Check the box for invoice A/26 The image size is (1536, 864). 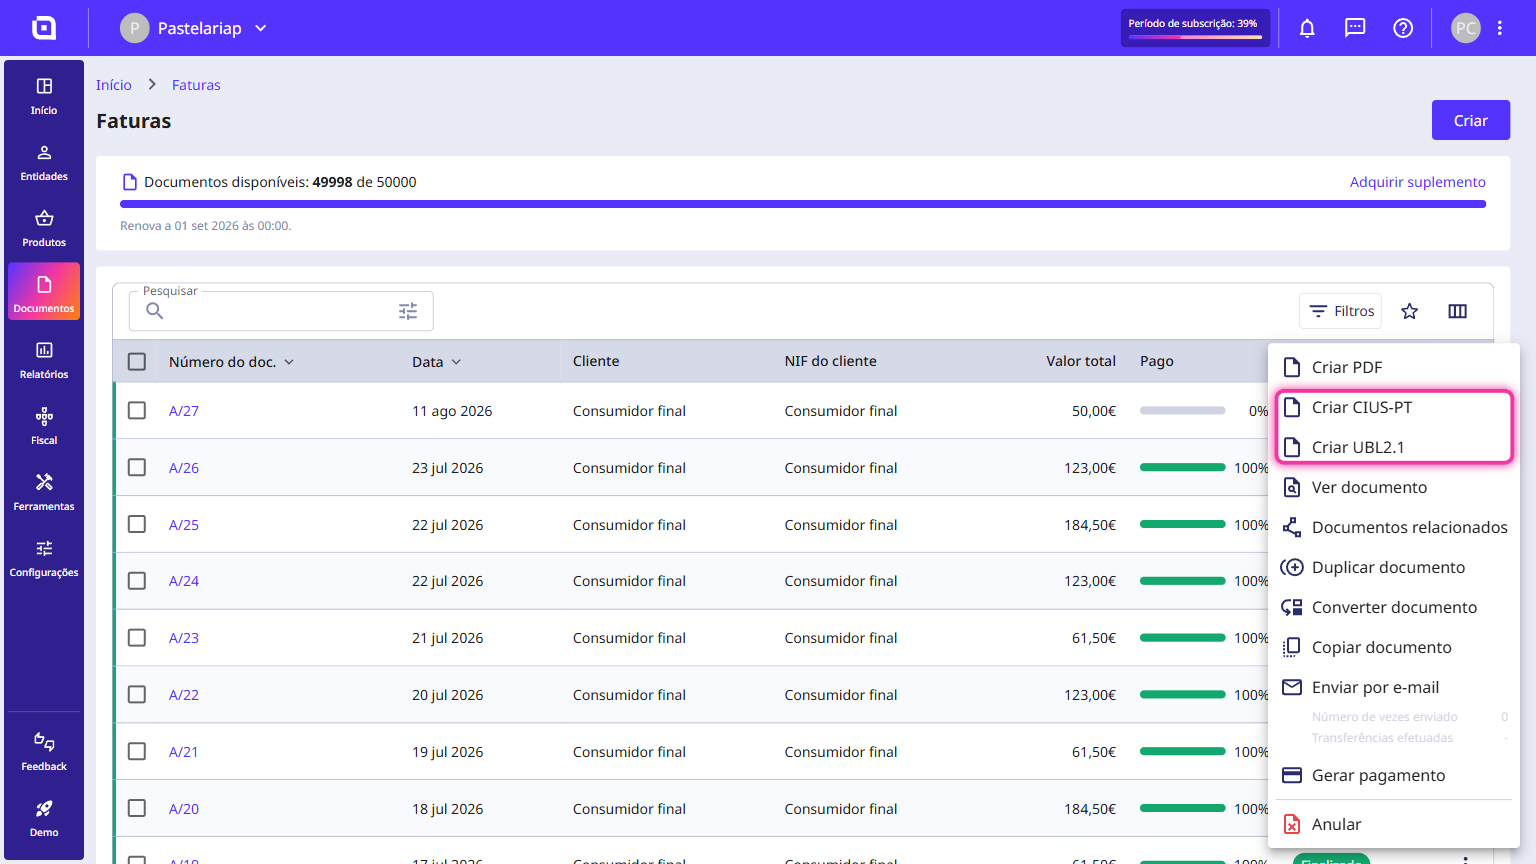click(137, 467)
